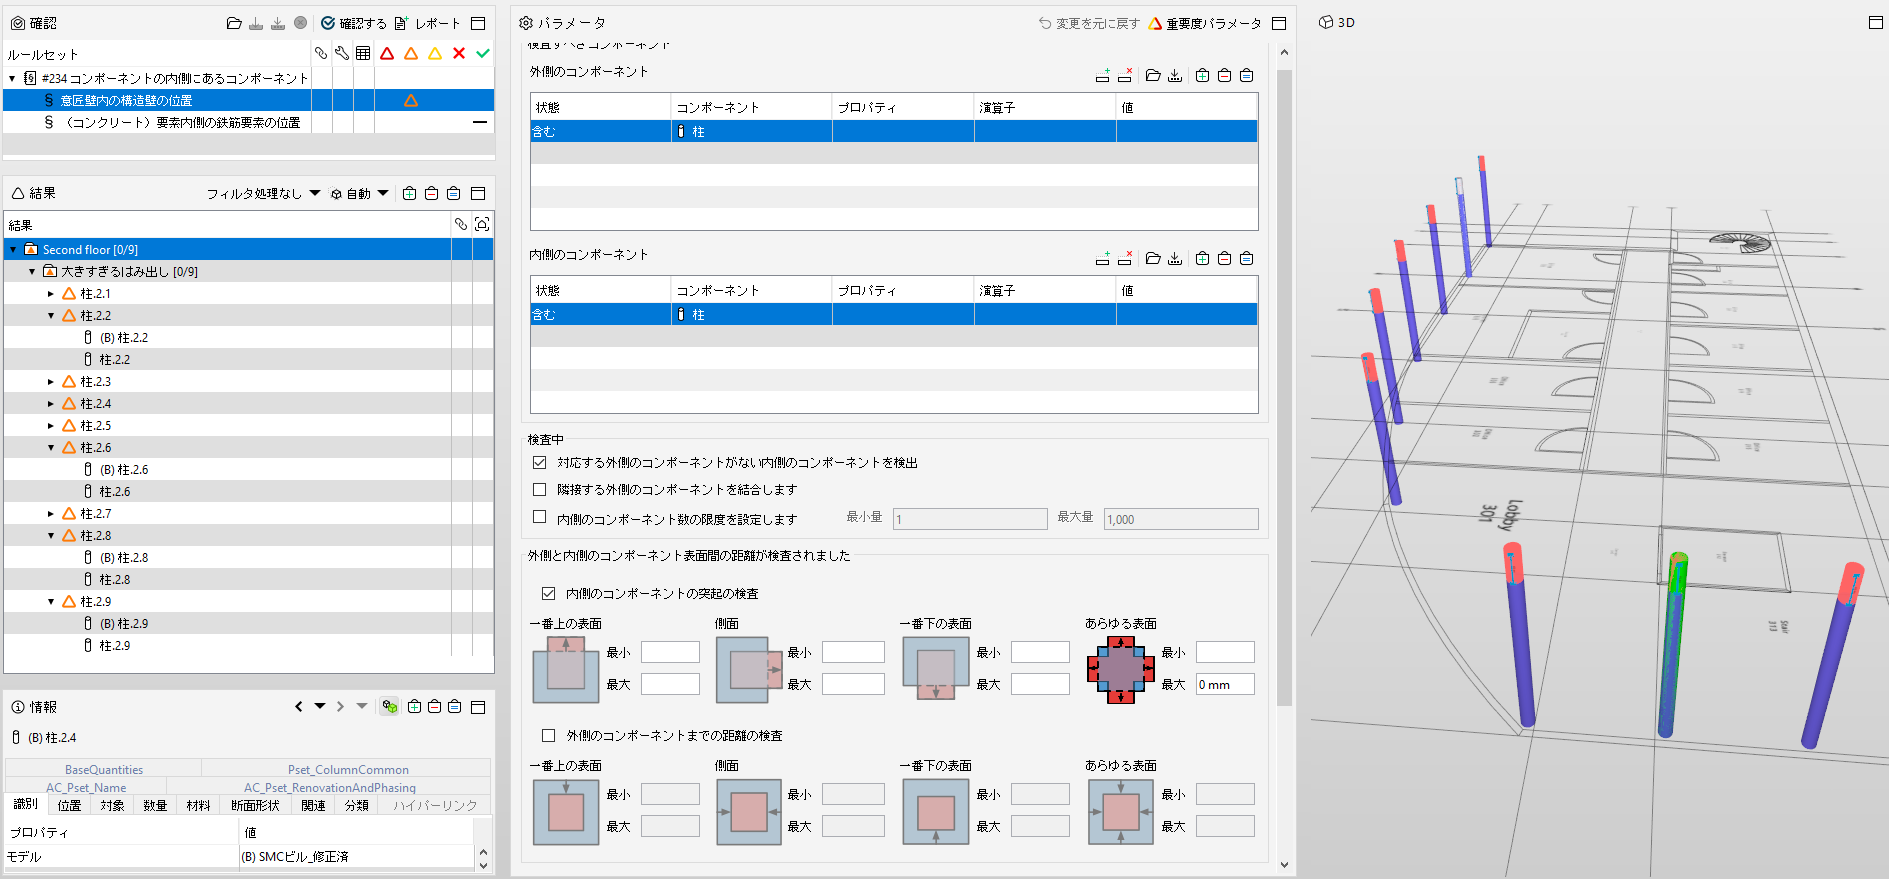Enable 内側のコンポーネント数の限度を設定します checkbox
1889x879 pixels.
(540, 517)
